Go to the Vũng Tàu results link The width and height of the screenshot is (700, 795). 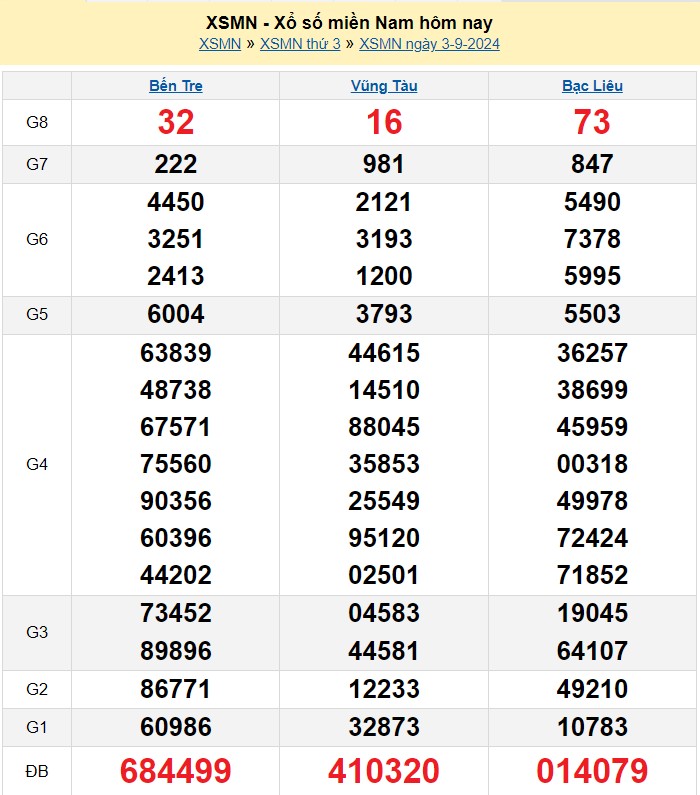384,86
